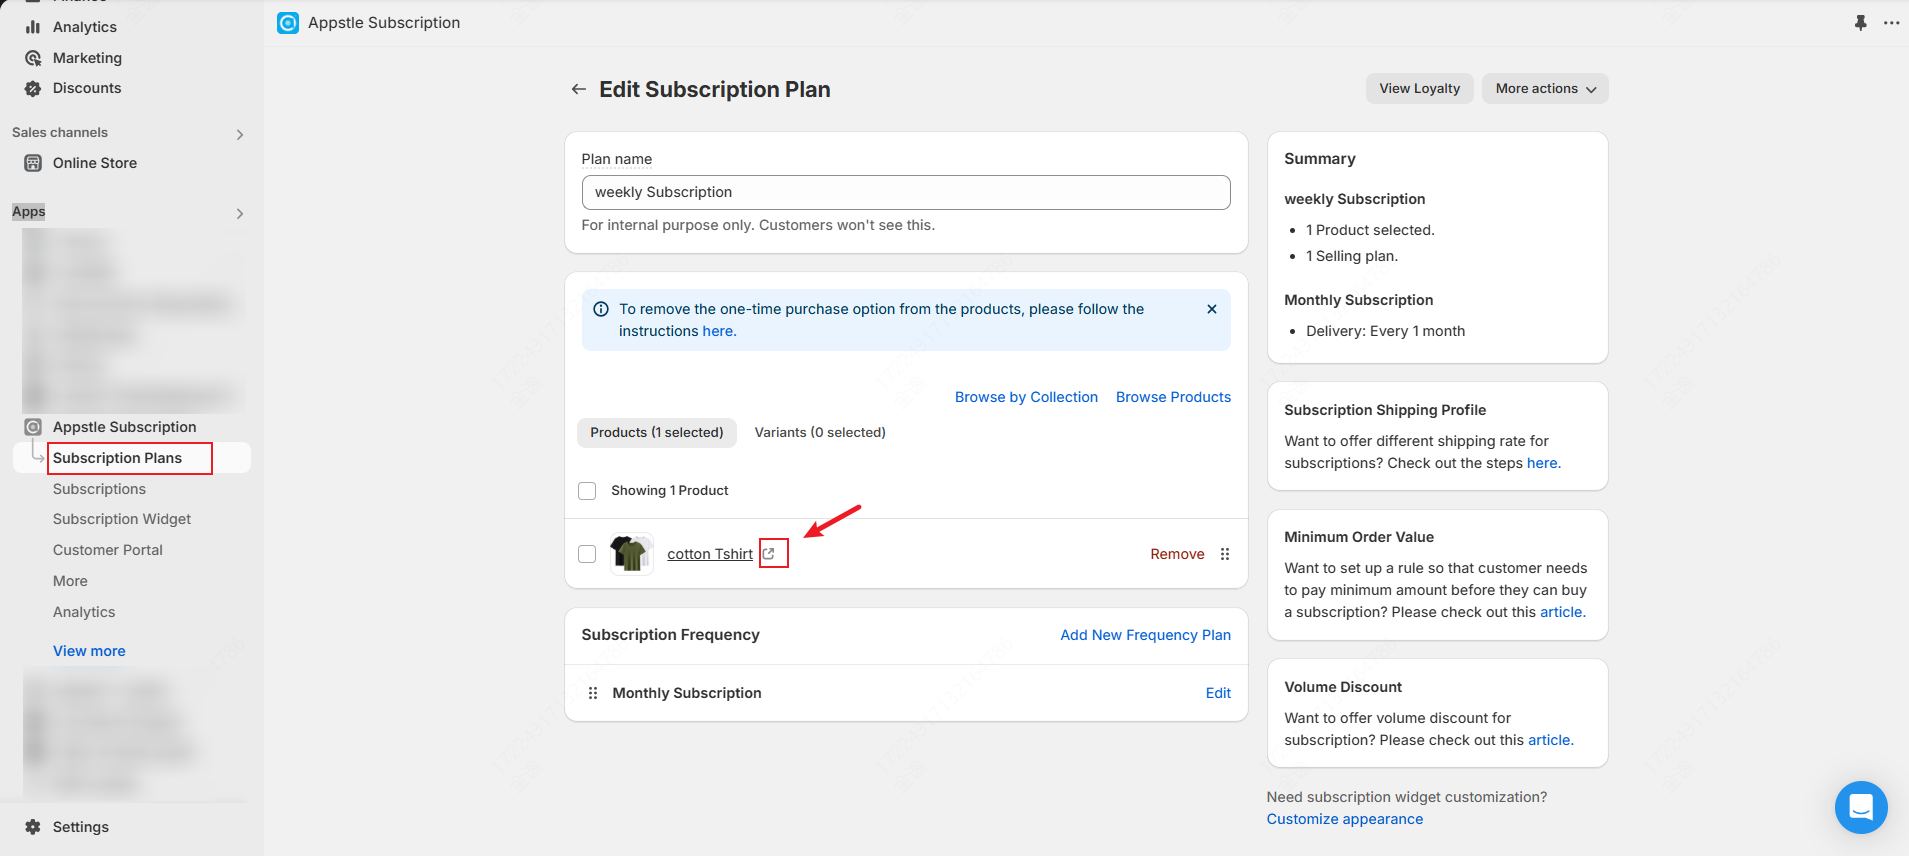1909x856 pixels.
Task: Click the drag handle on cotton Tshirt row
Action: [x=1225, y=554]
